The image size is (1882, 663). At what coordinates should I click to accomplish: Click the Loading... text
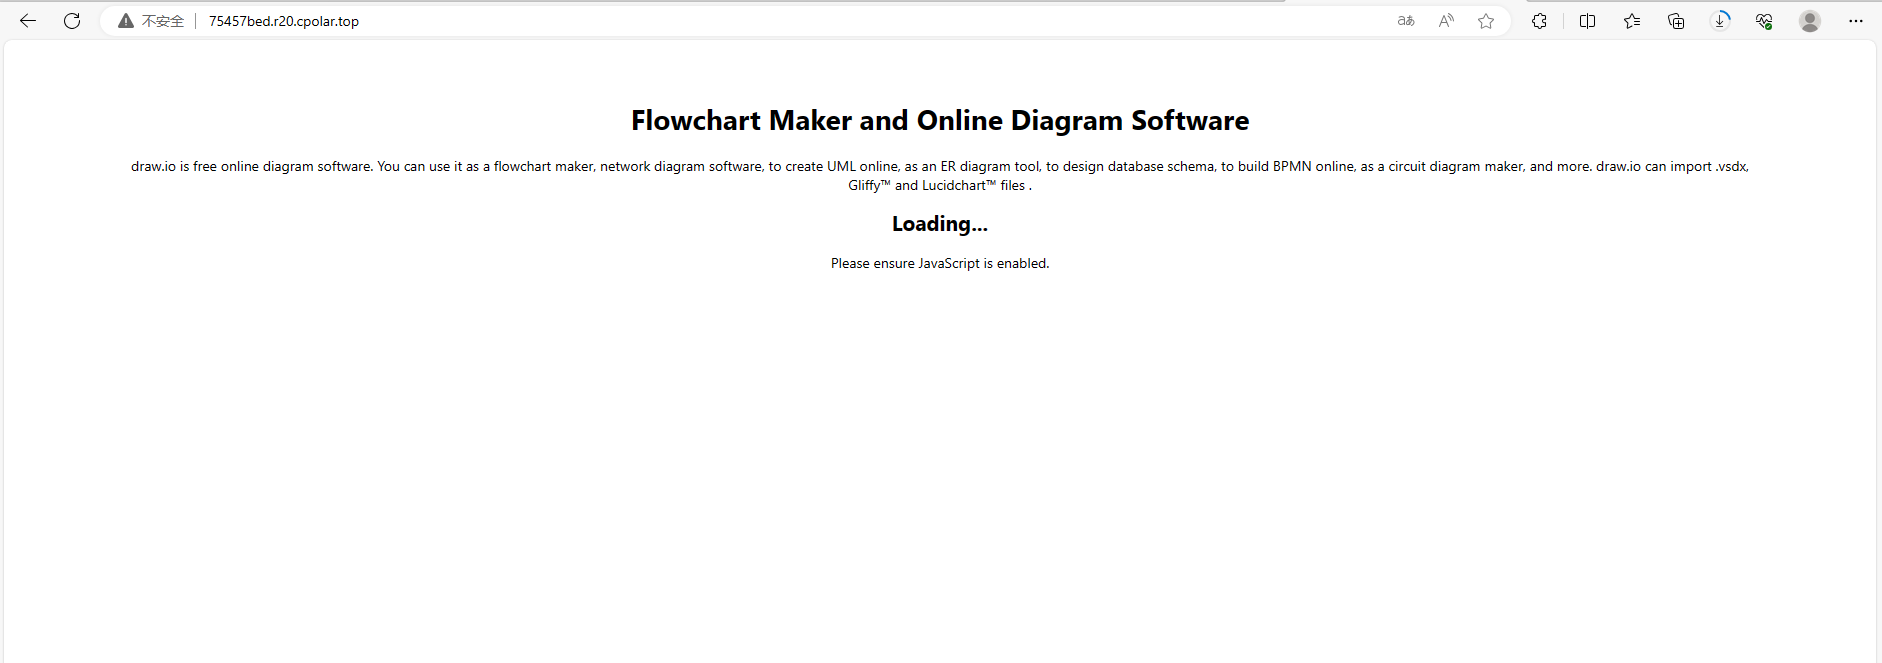point(940,224)
